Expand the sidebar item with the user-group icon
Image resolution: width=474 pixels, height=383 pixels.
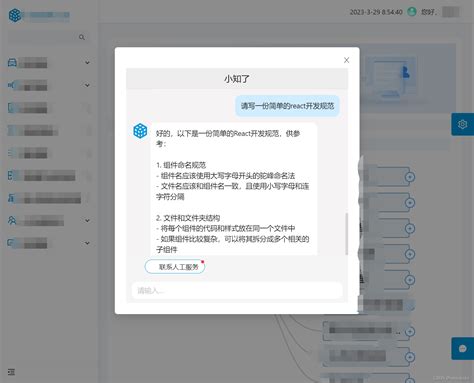tap(87, 221)
